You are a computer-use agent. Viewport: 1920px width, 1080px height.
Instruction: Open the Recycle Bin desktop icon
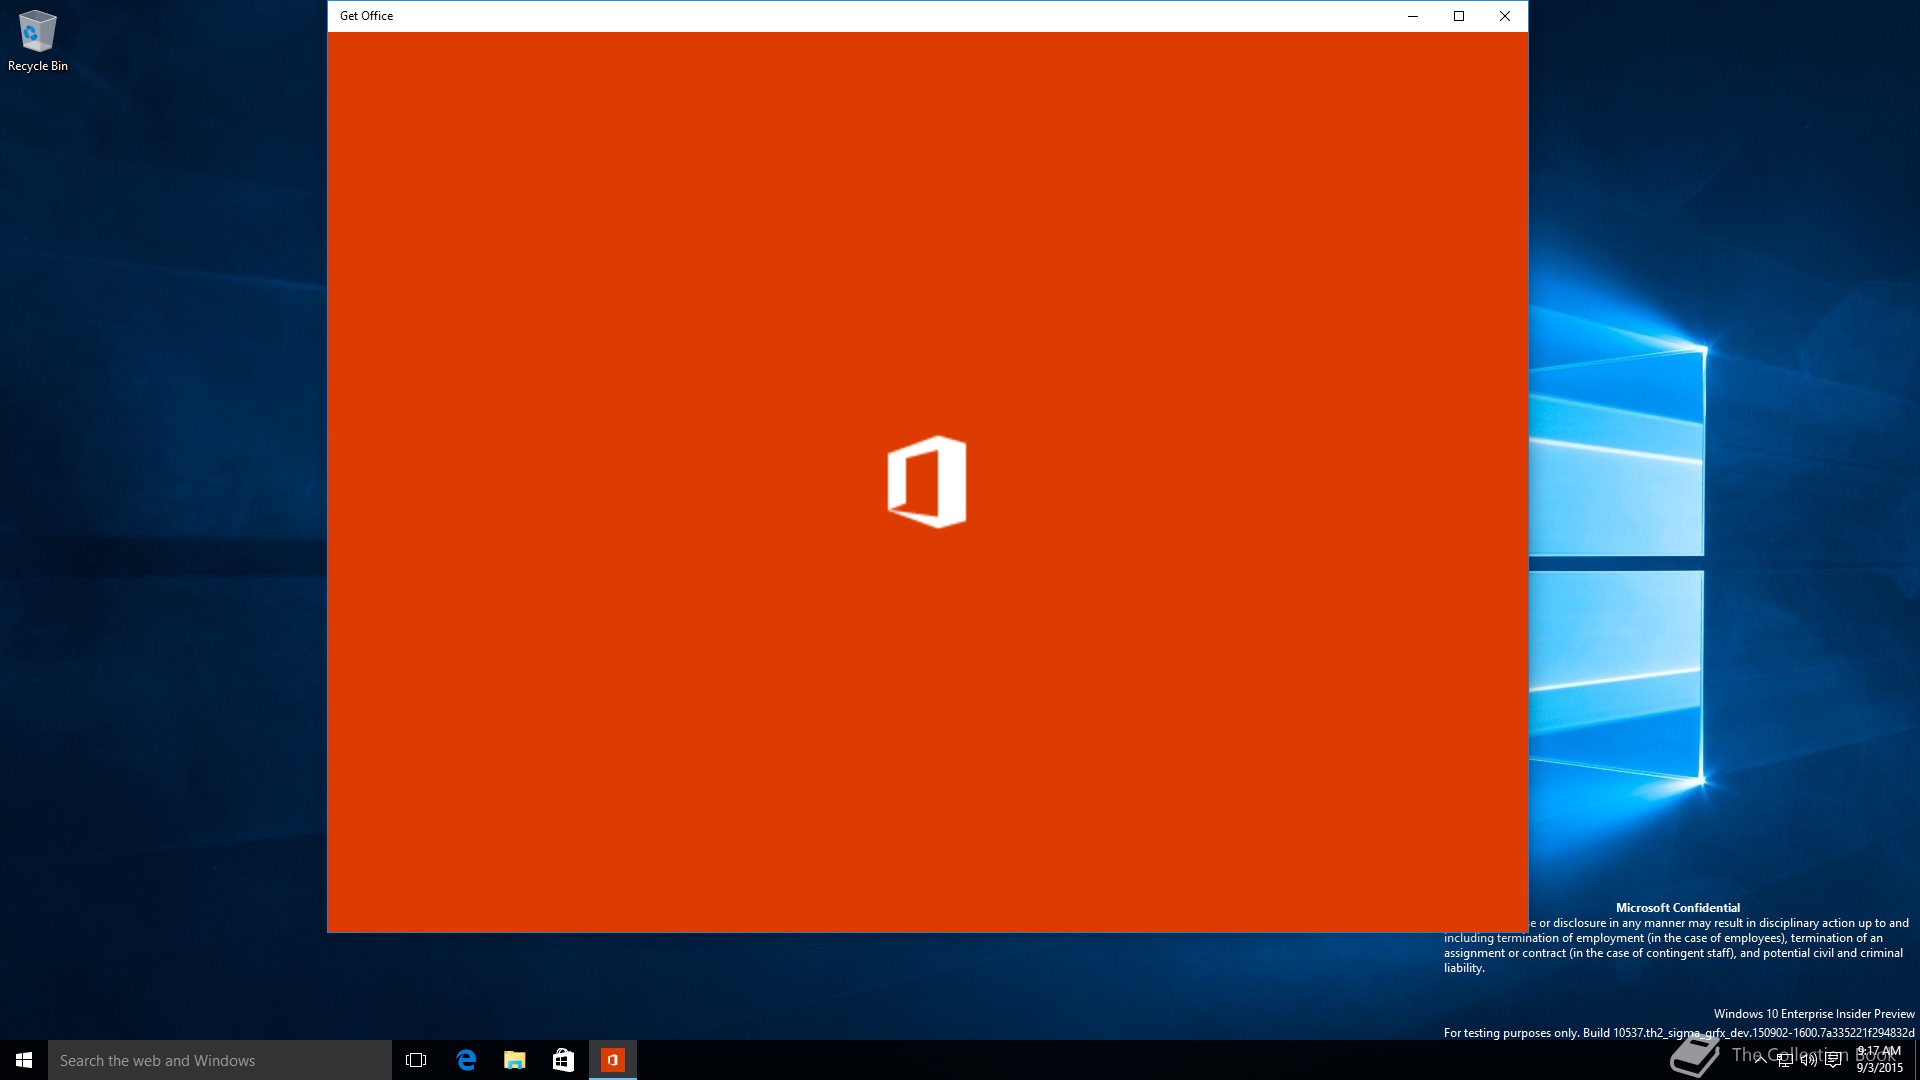[37, 41]
